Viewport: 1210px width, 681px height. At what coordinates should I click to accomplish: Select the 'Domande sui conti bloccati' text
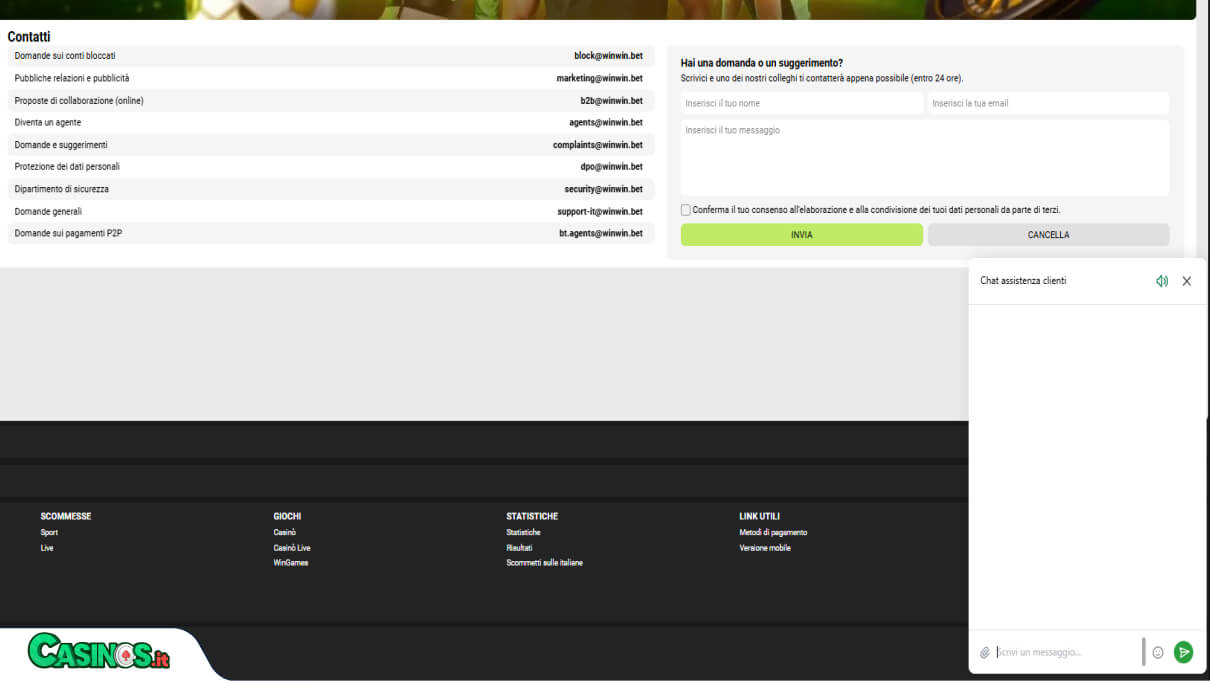(65, 56)
